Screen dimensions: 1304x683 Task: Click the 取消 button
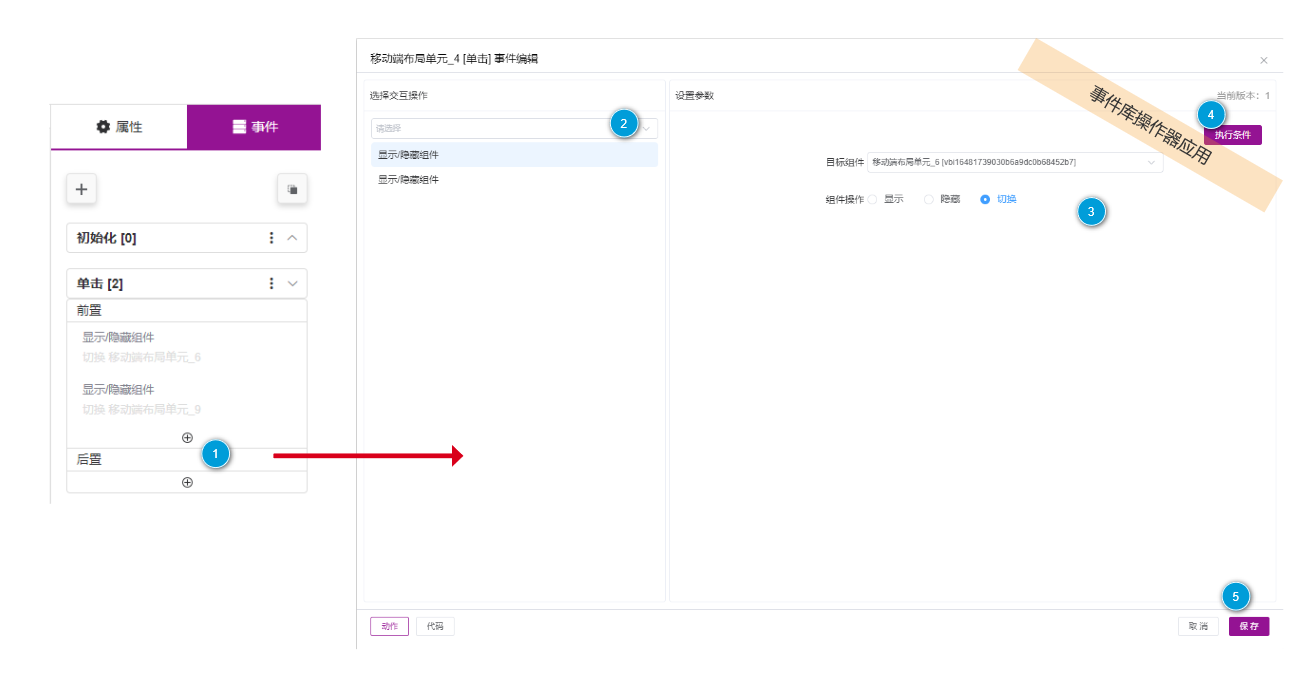pos(1198,626)
